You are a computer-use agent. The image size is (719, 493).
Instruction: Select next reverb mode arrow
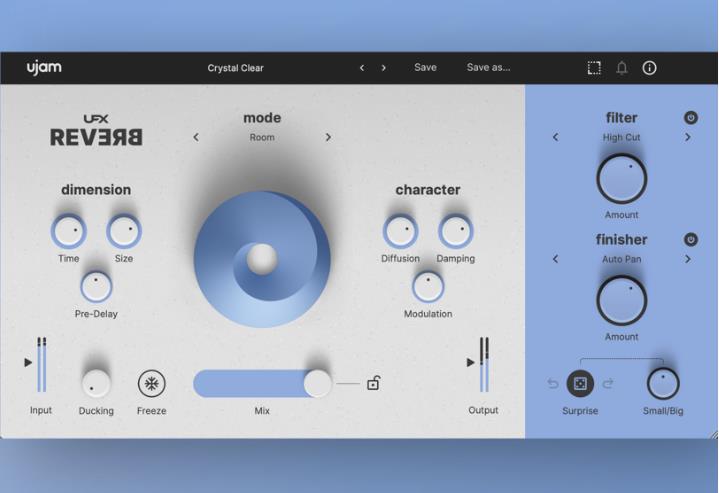click(x=328, y=137)
